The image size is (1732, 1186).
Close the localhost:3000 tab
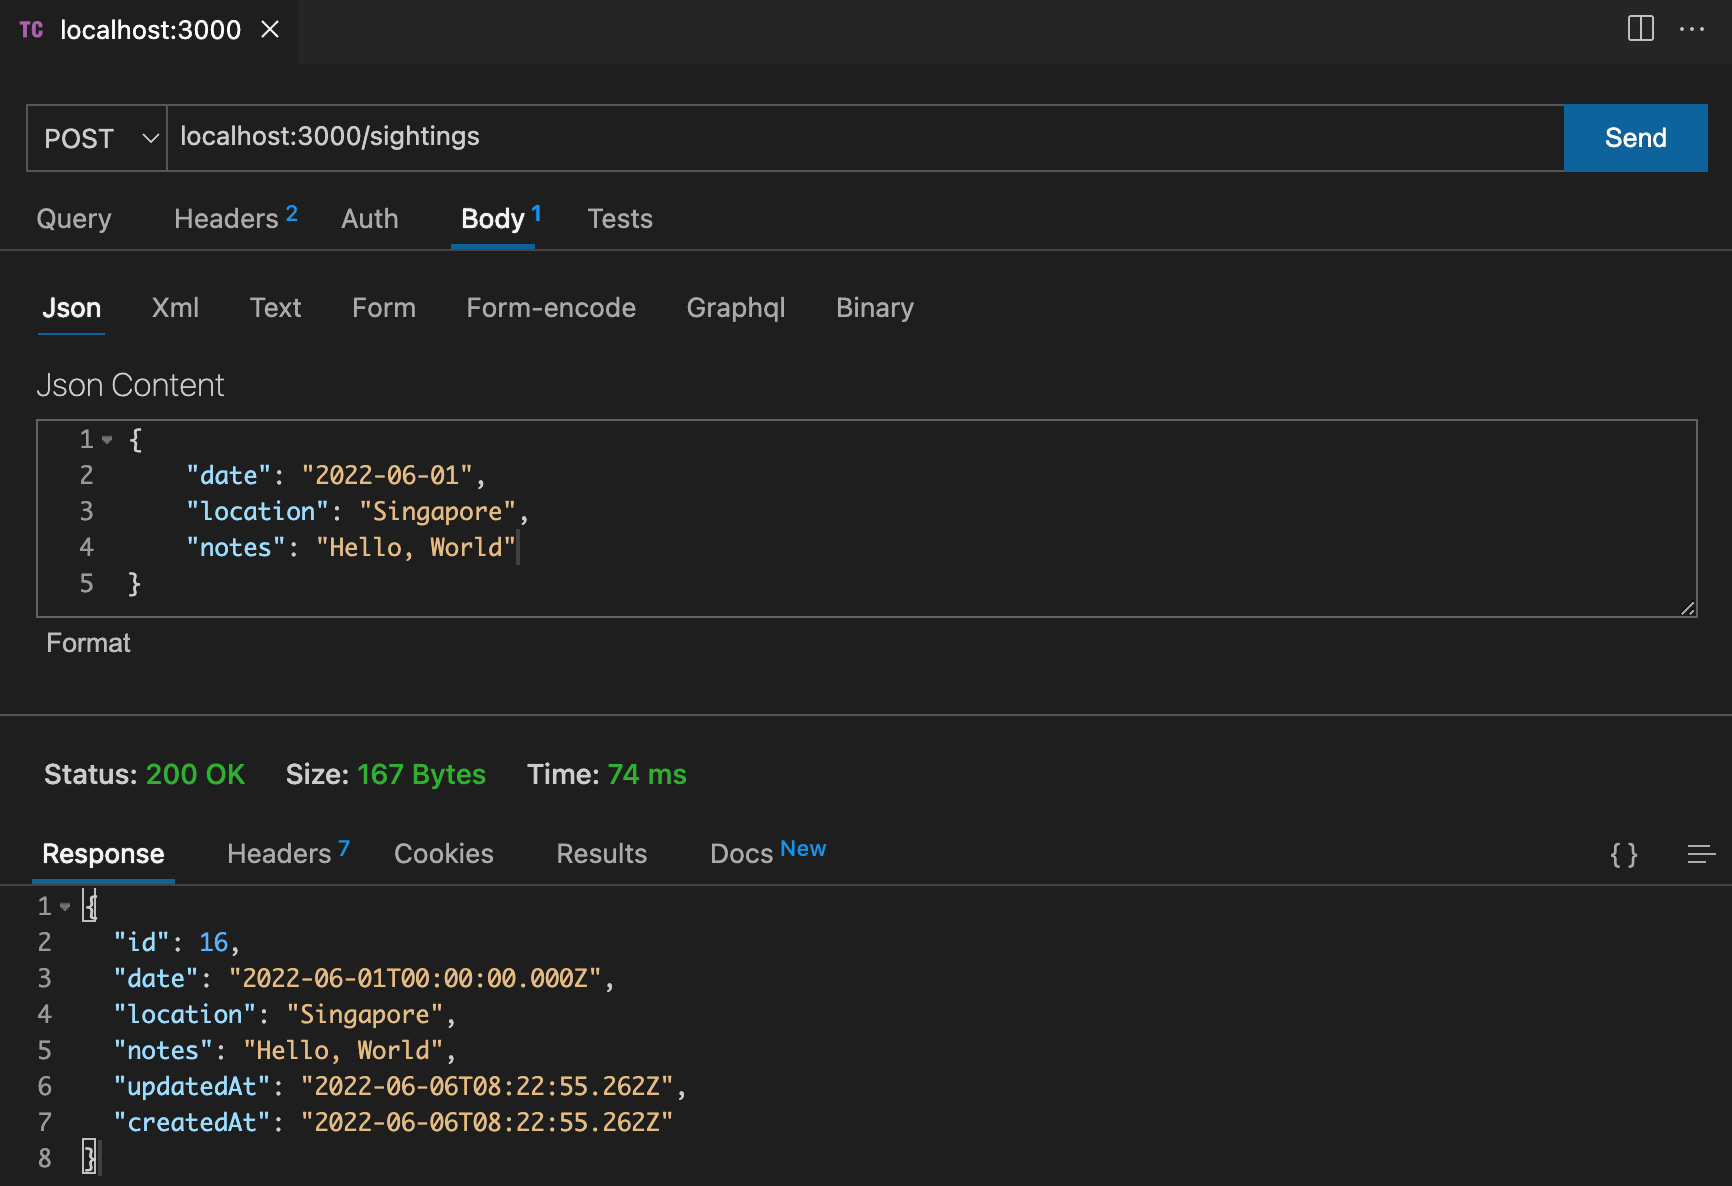270,30
